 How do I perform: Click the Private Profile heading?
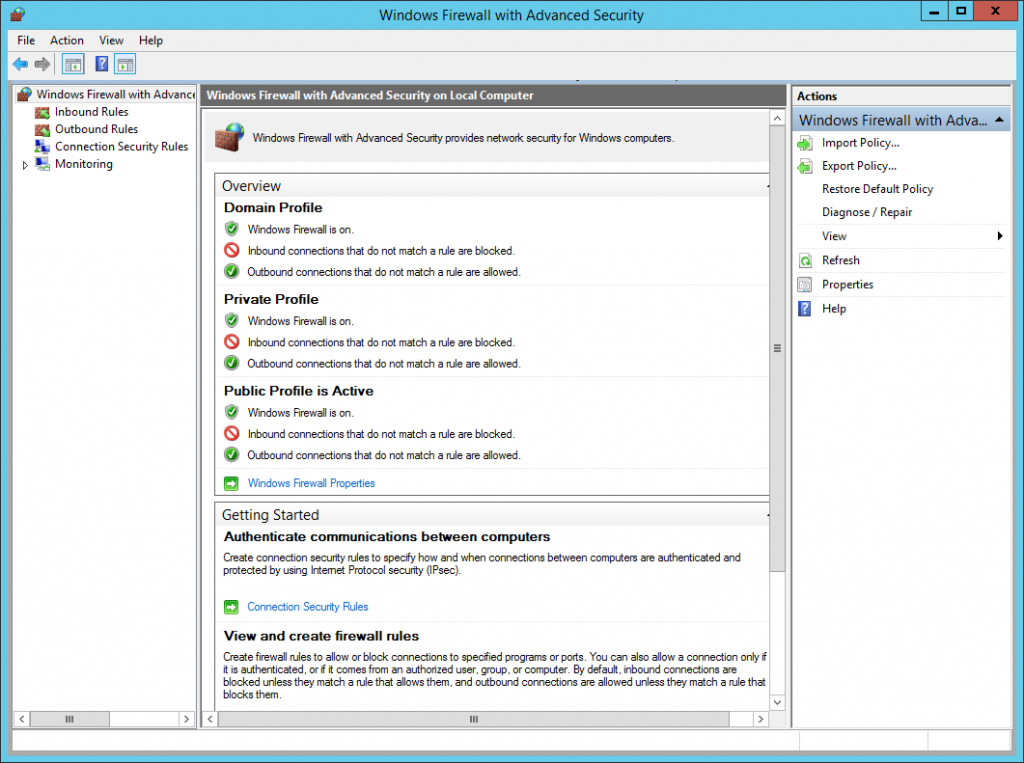tap(271, 299)
